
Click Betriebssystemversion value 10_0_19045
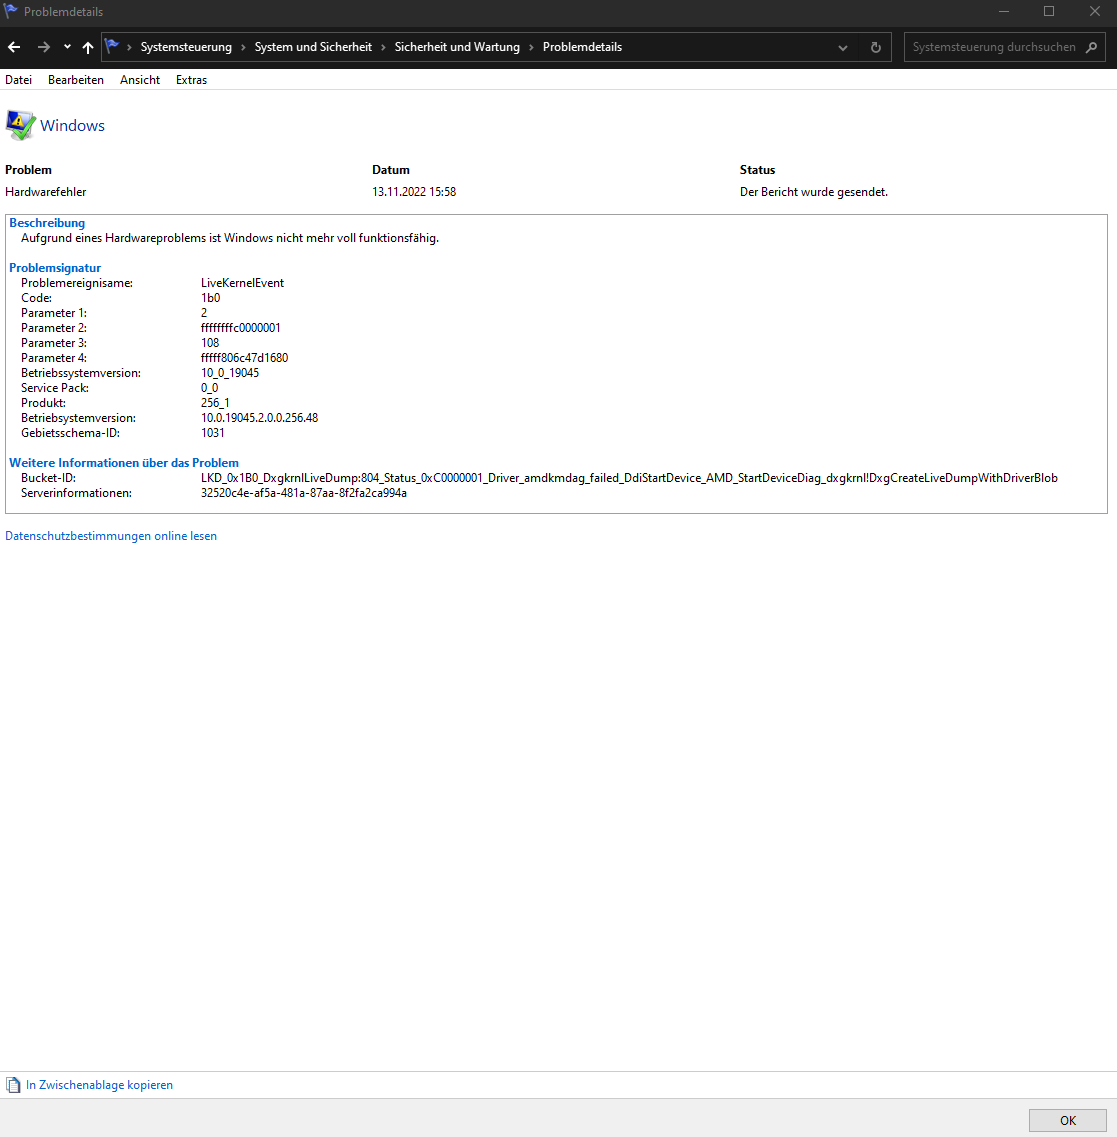[230, 373]
